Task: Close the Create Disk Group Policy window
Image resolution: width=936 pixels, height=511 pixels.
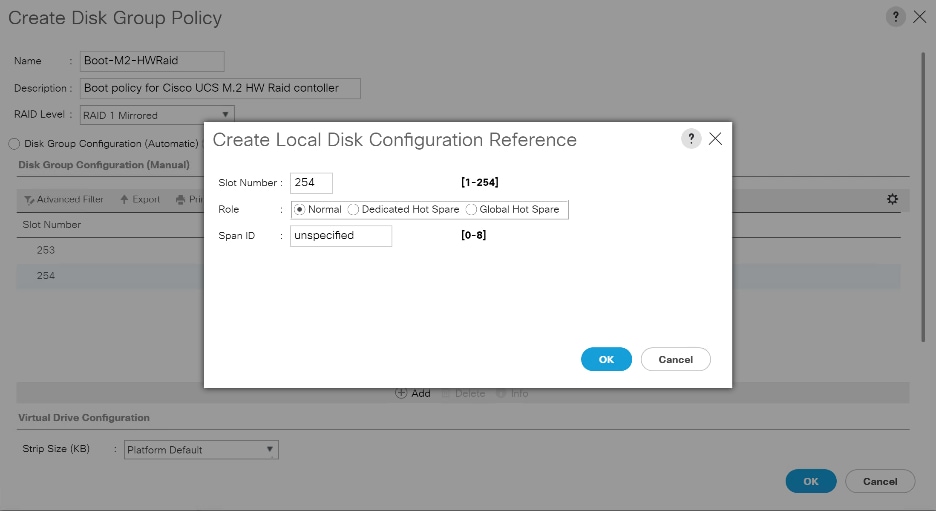Action: (920, 17)
